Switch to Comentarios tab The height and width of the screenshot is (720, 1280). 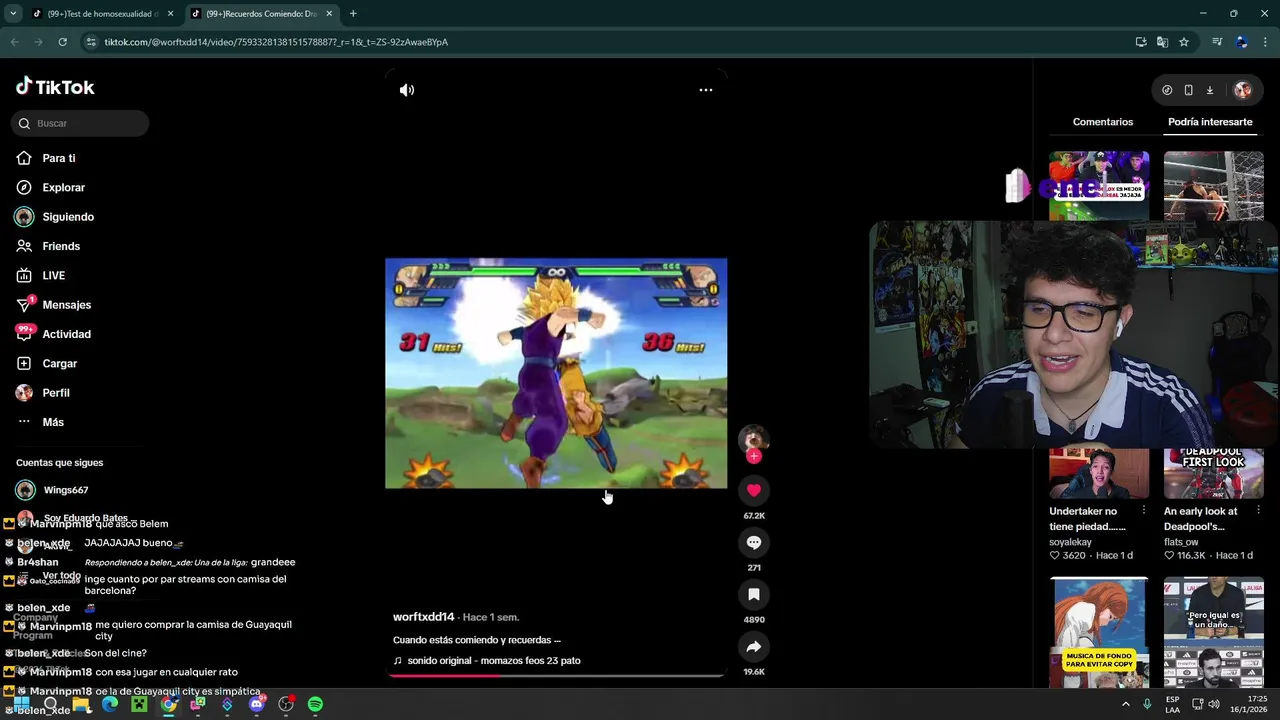(1103, 122)
